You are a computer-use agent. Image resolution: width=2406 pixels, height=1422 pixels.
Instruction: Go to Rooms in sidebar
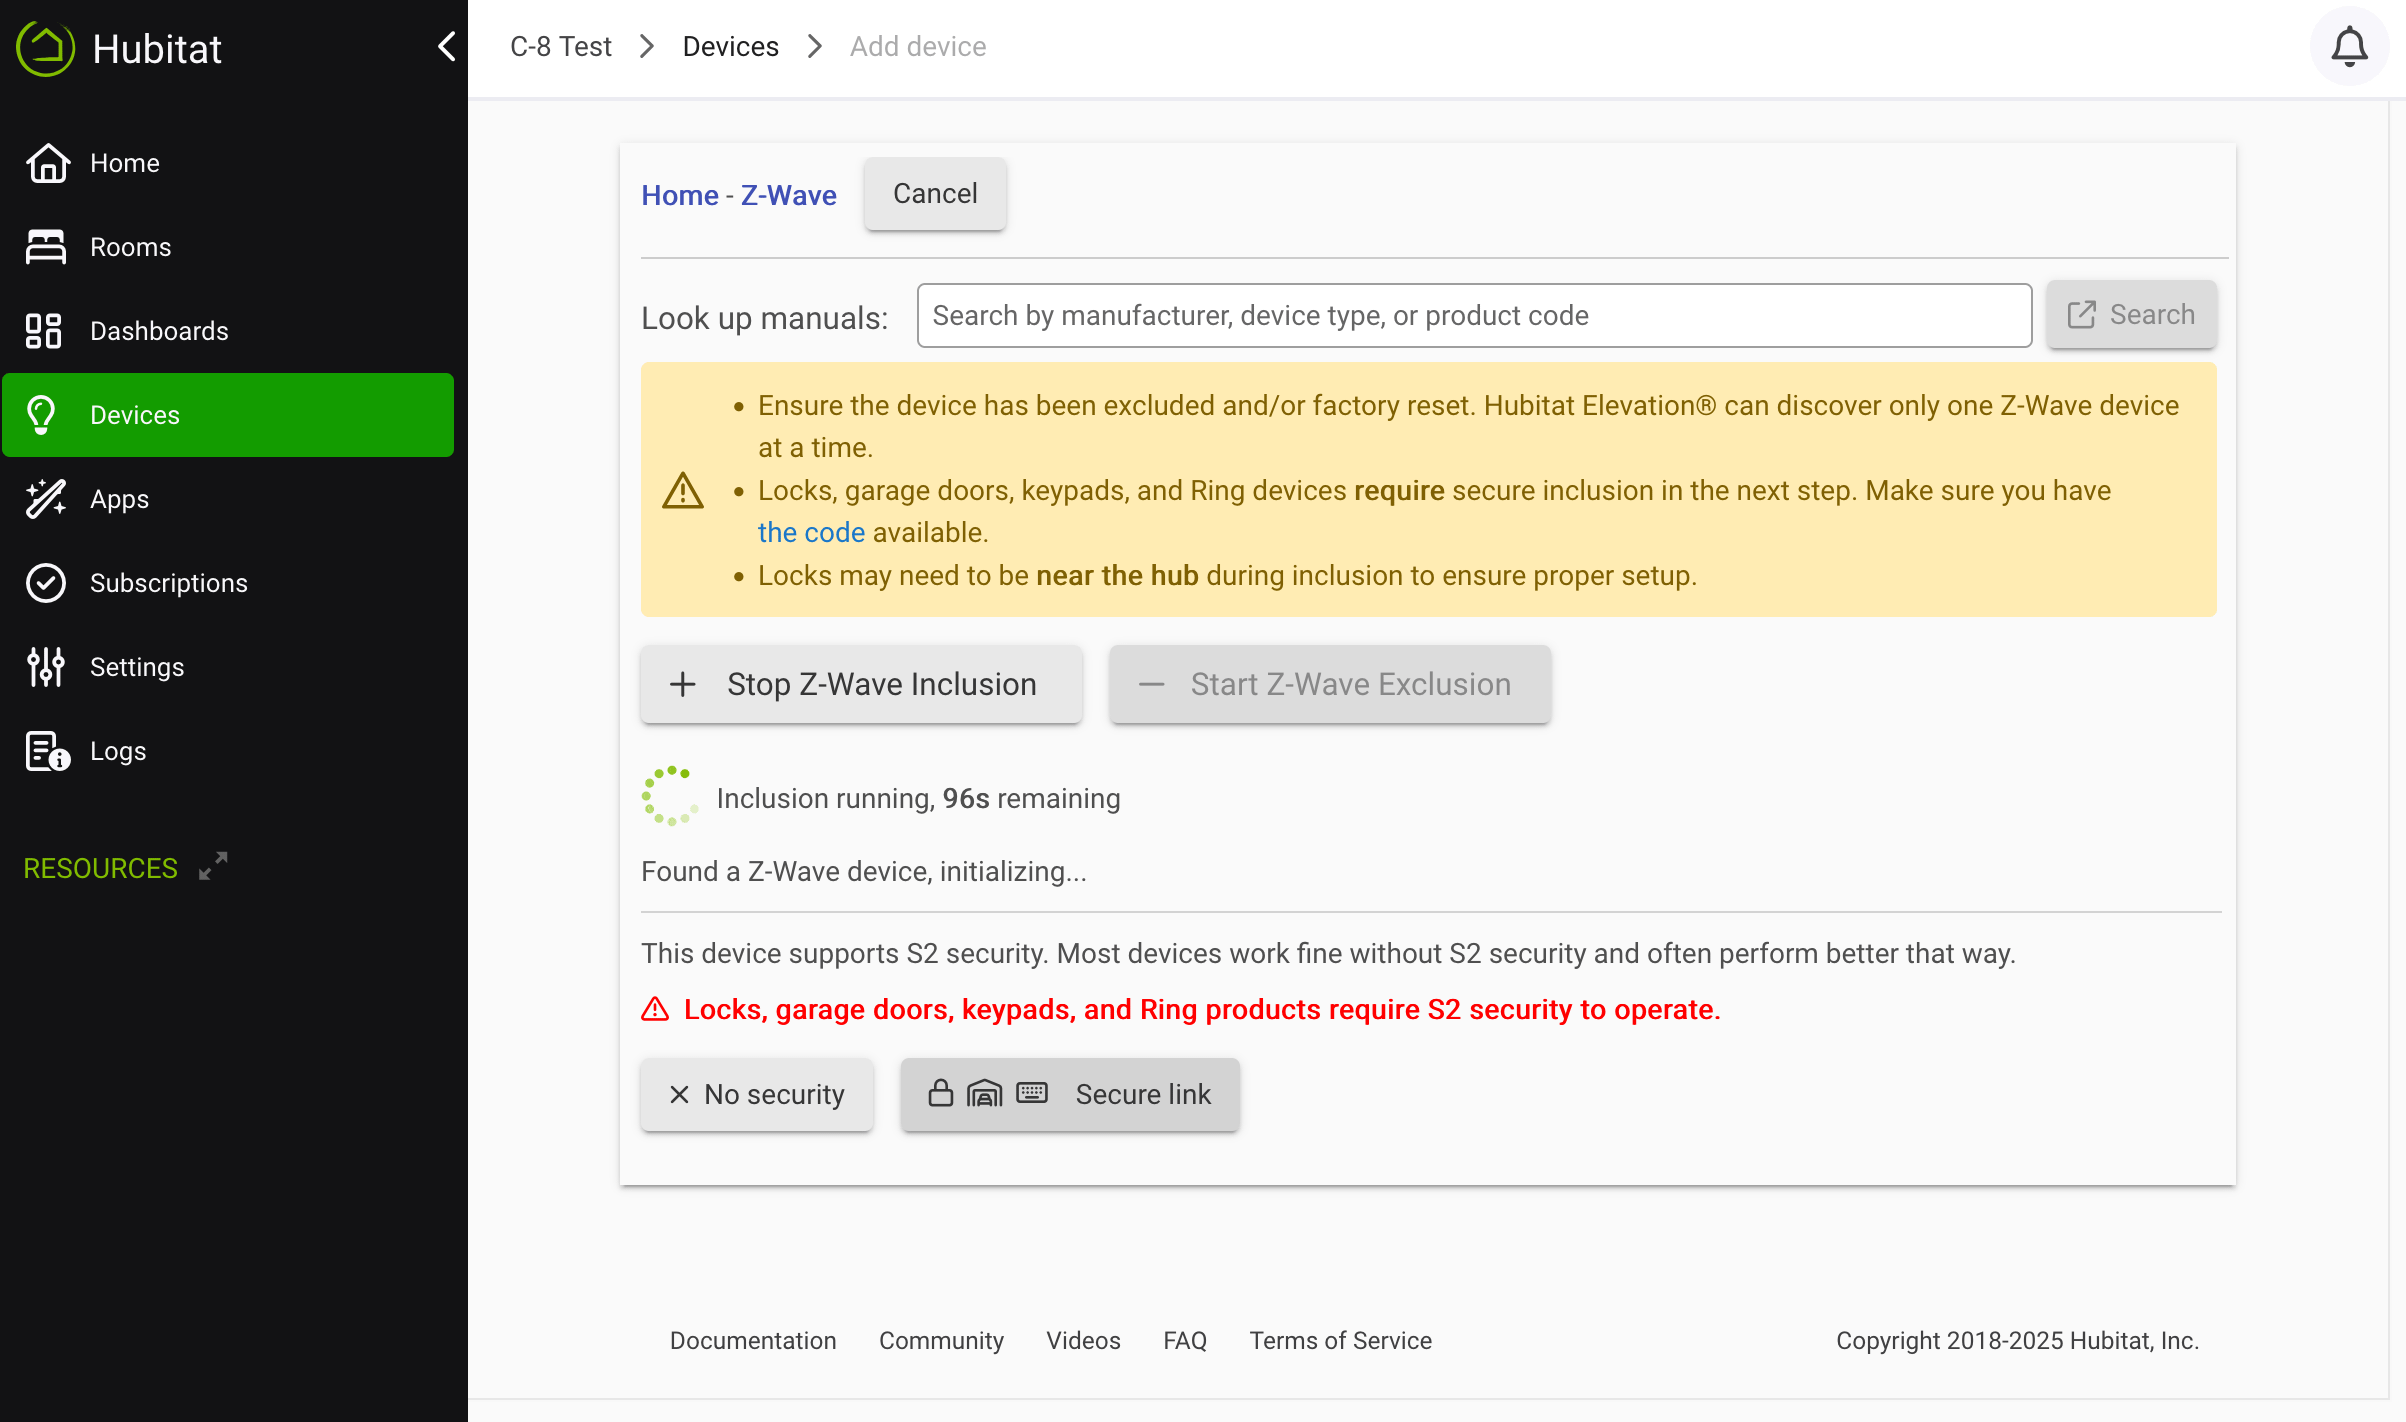pyautogui.click(x=228, y=247)
